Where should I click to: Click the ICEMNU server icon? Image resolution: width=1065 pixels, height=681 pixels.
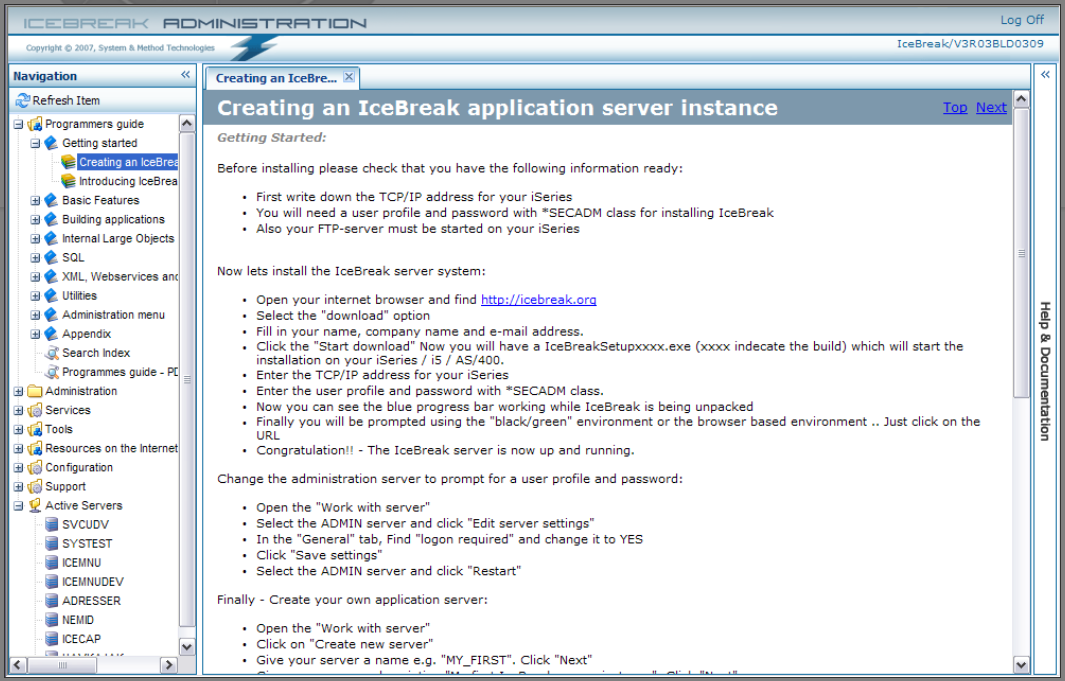[52, 562]
